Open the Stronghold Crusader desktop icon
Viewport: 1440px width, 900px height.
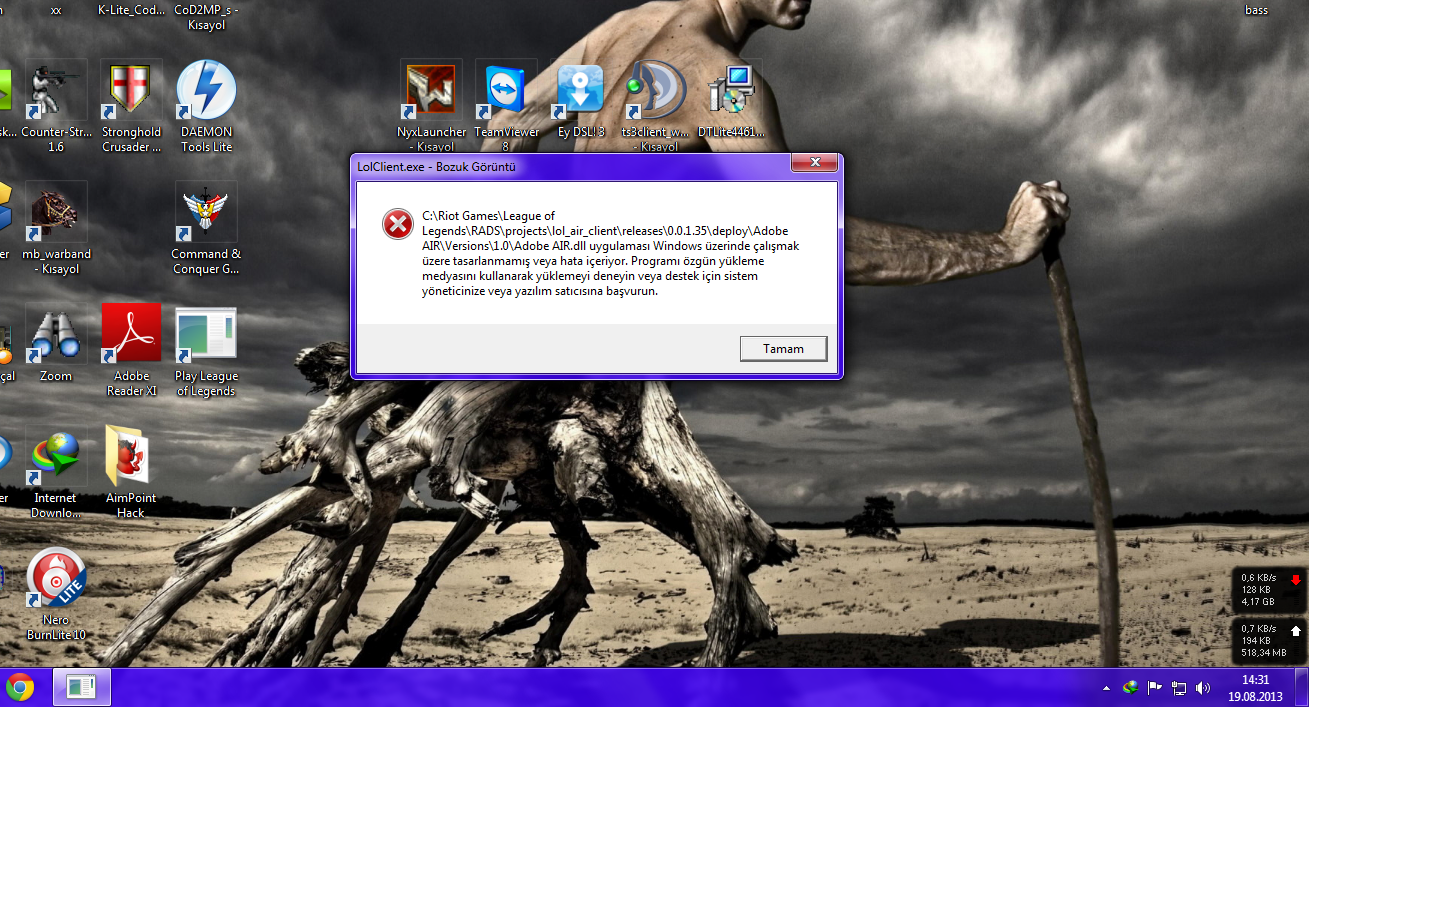(131, 106)
